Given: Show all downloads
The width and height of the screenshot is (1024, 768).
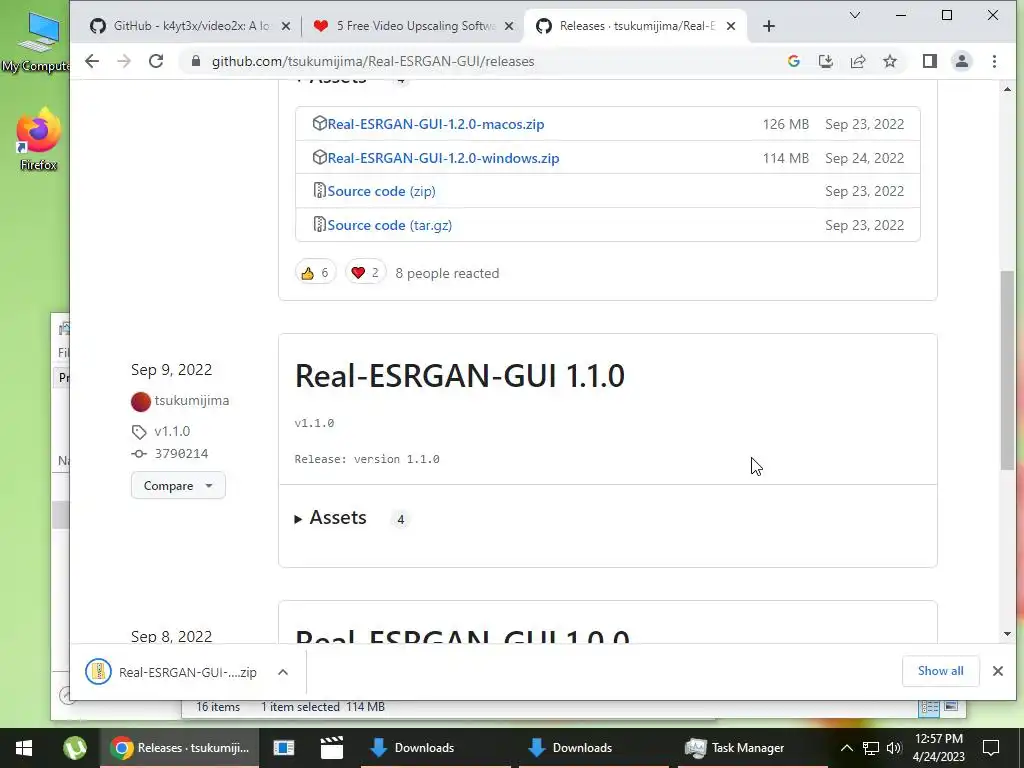Looking at the screenshot, I should 940,671.
